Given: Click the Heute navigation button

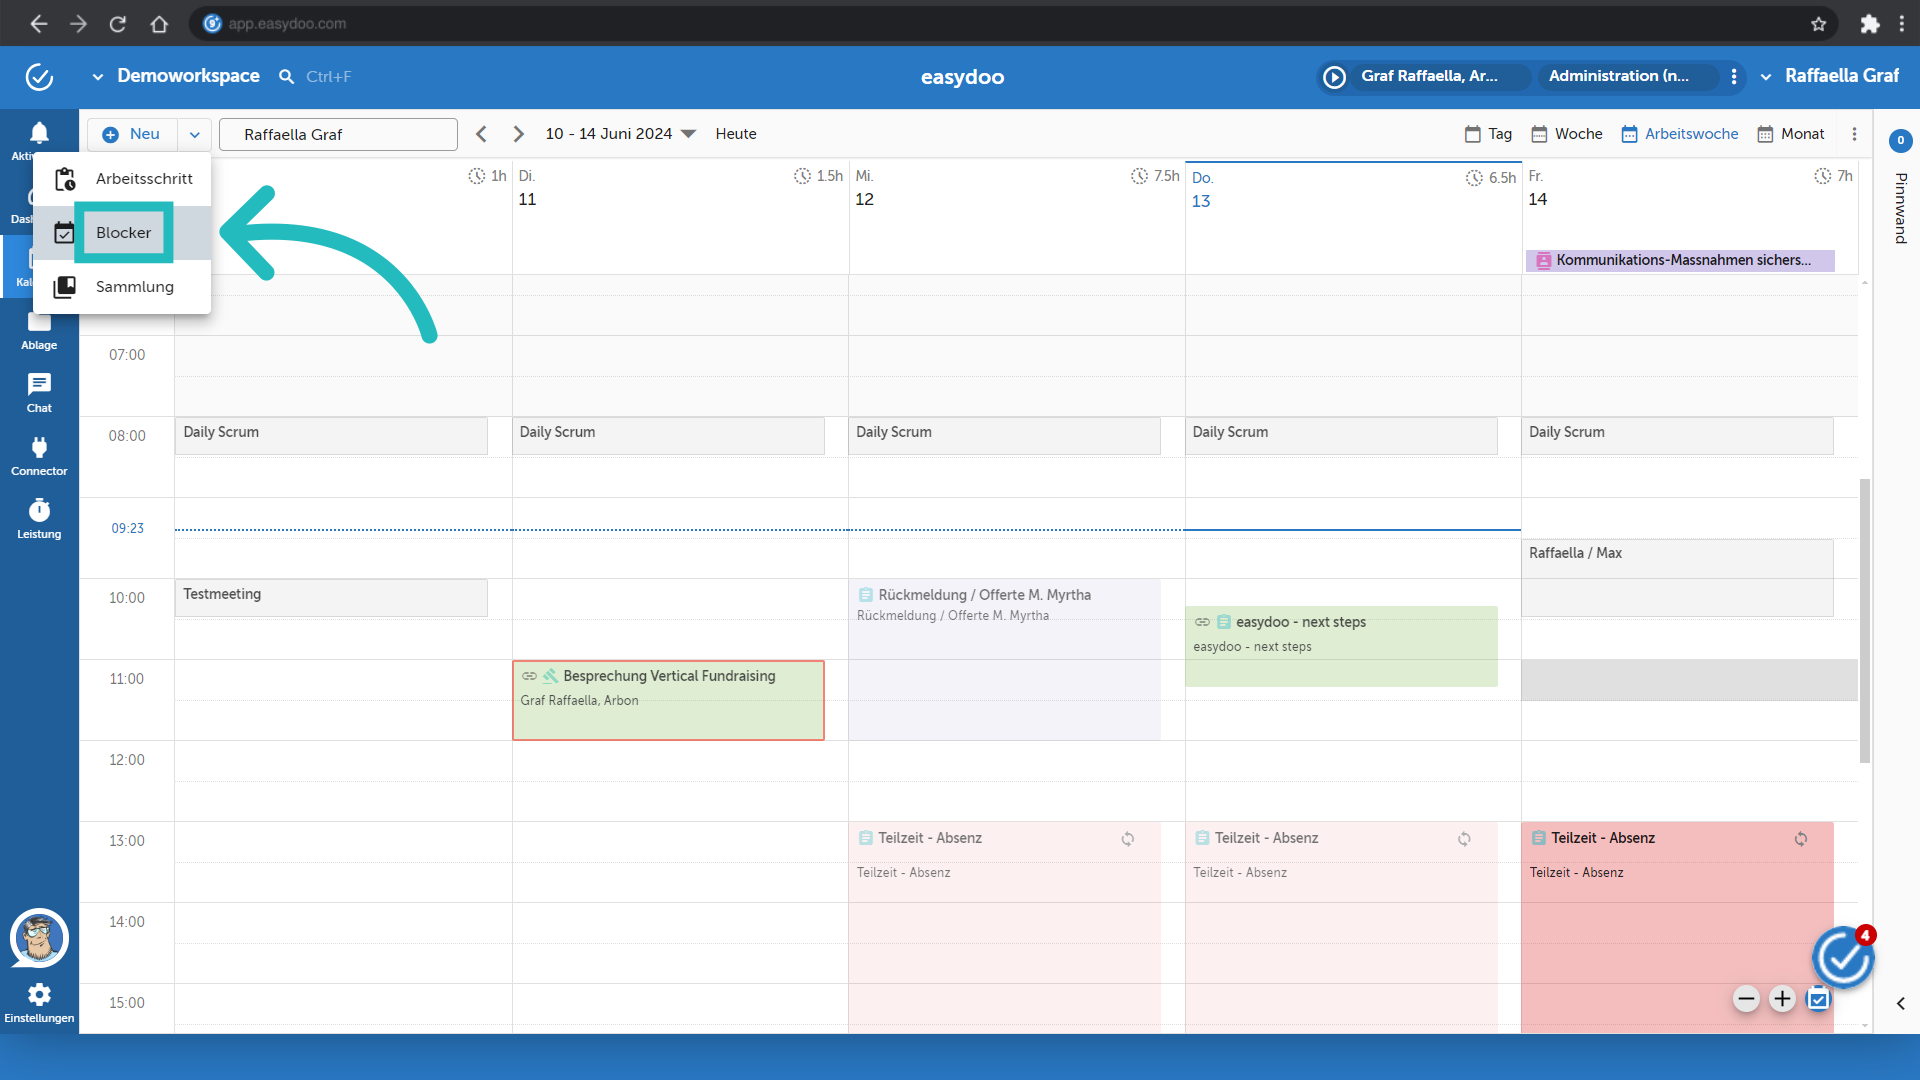Looking at the screenshot, I should pyautogui.click(x=736, y=133).
